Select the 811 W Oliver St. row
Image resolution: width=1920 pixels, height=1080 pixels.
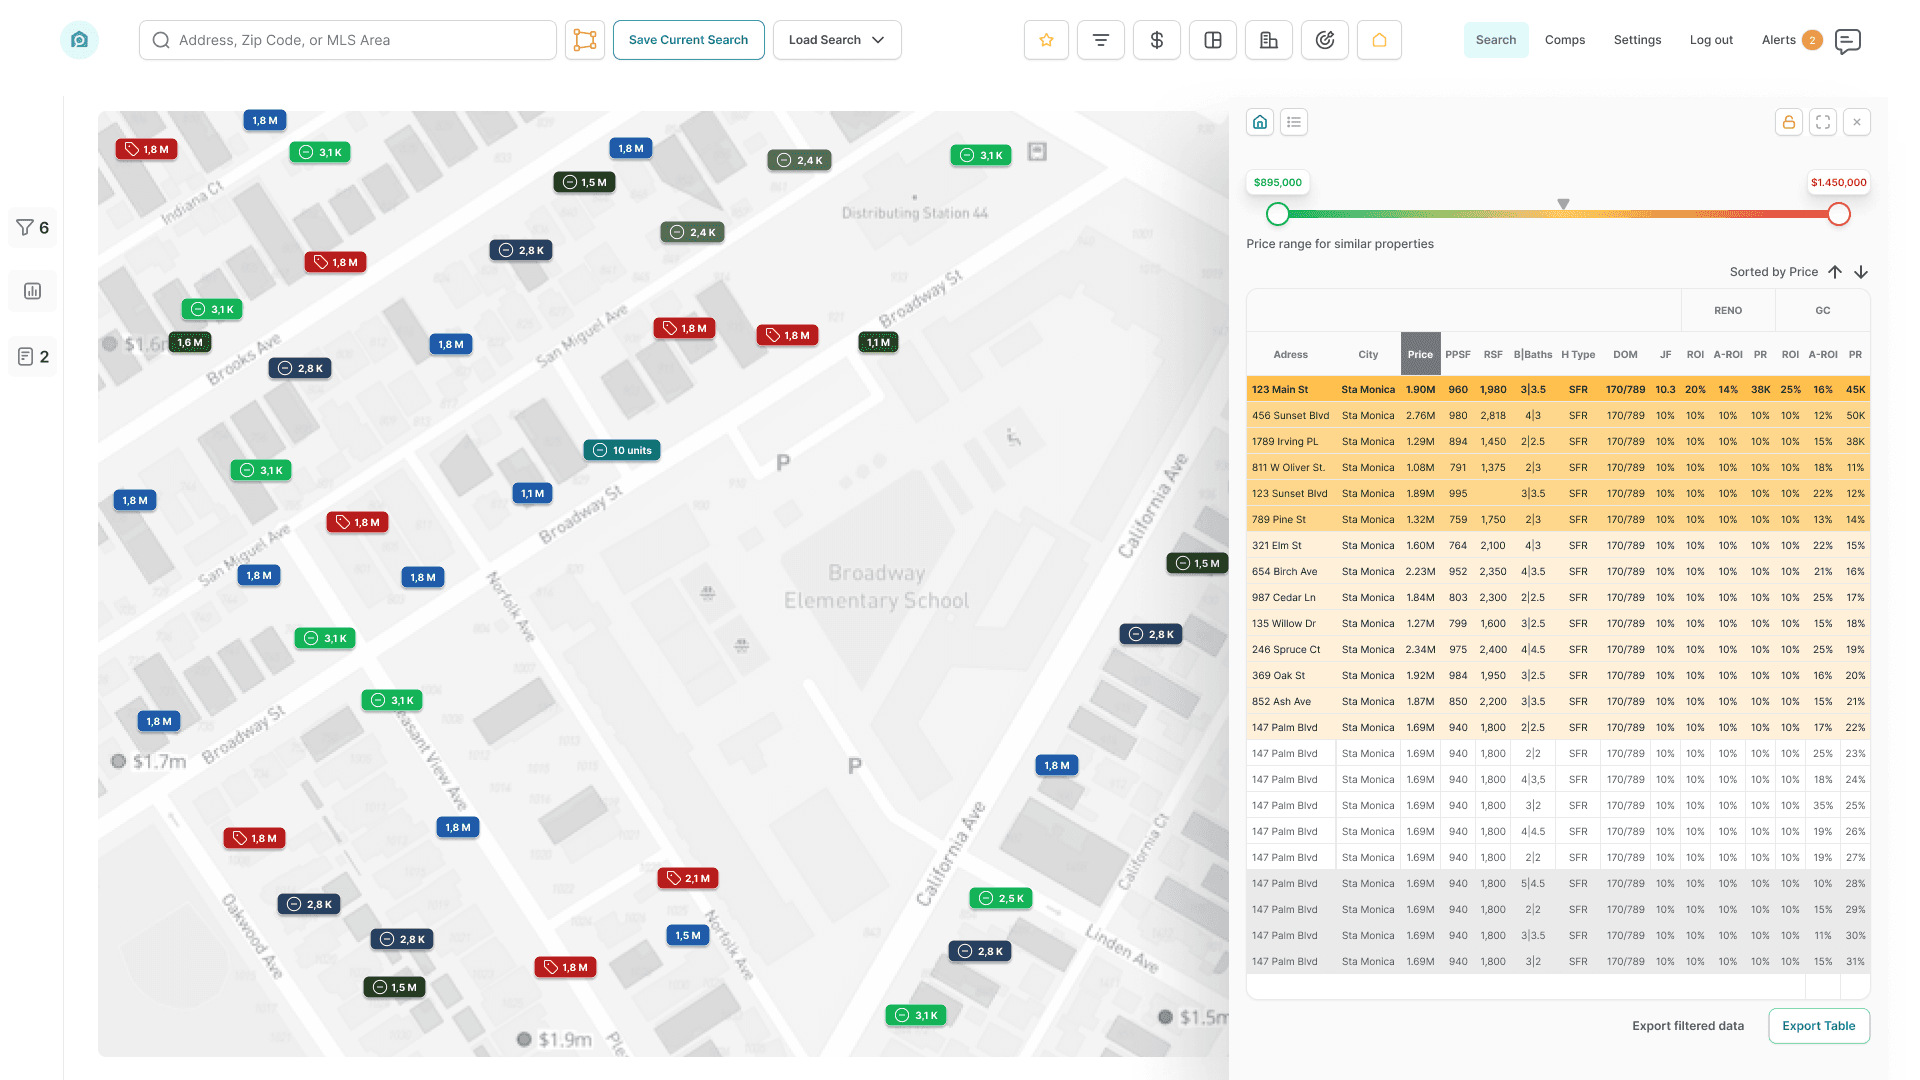pos(1558,468)
